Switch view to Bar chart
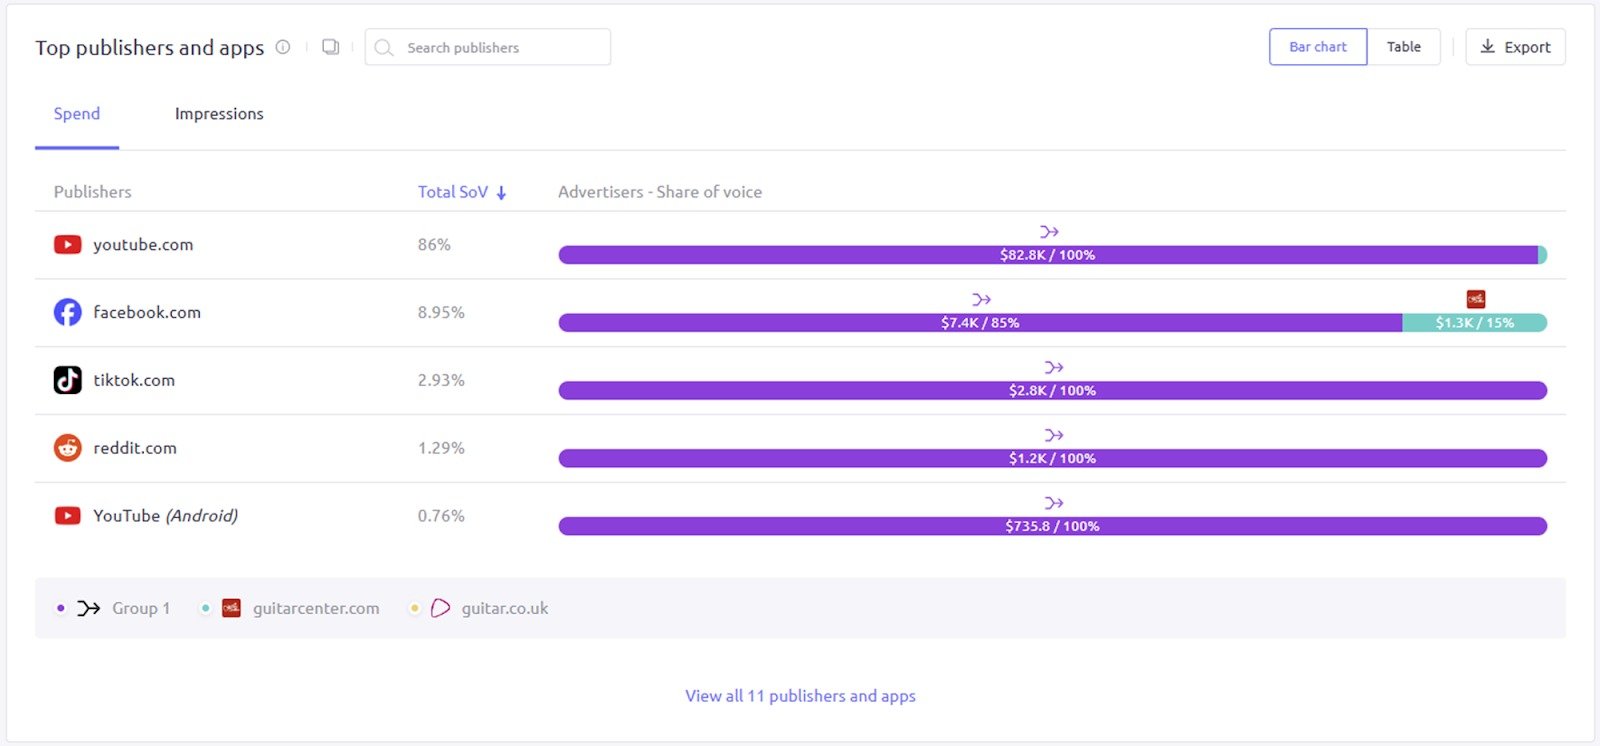 (1317, 47)
